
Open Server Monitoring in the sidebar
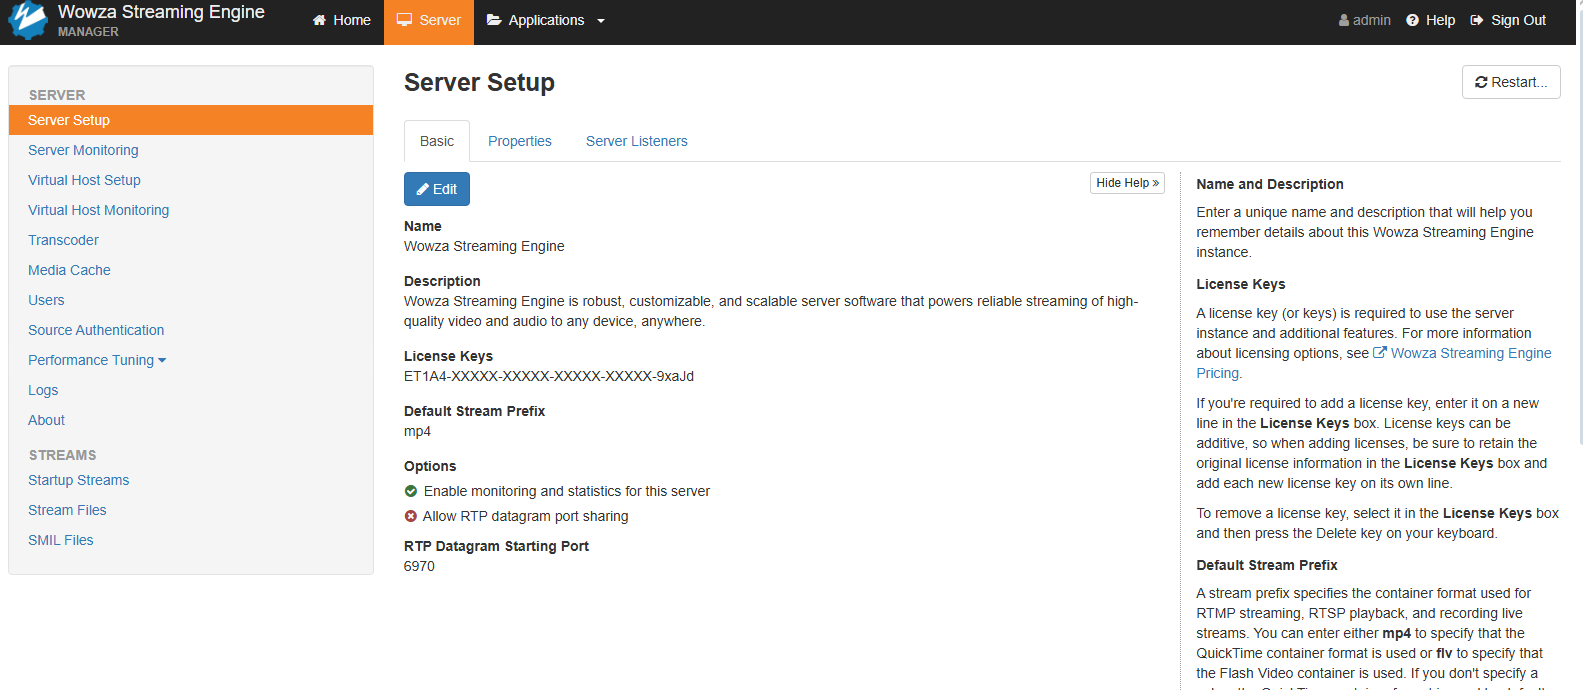tap(83, 150)
